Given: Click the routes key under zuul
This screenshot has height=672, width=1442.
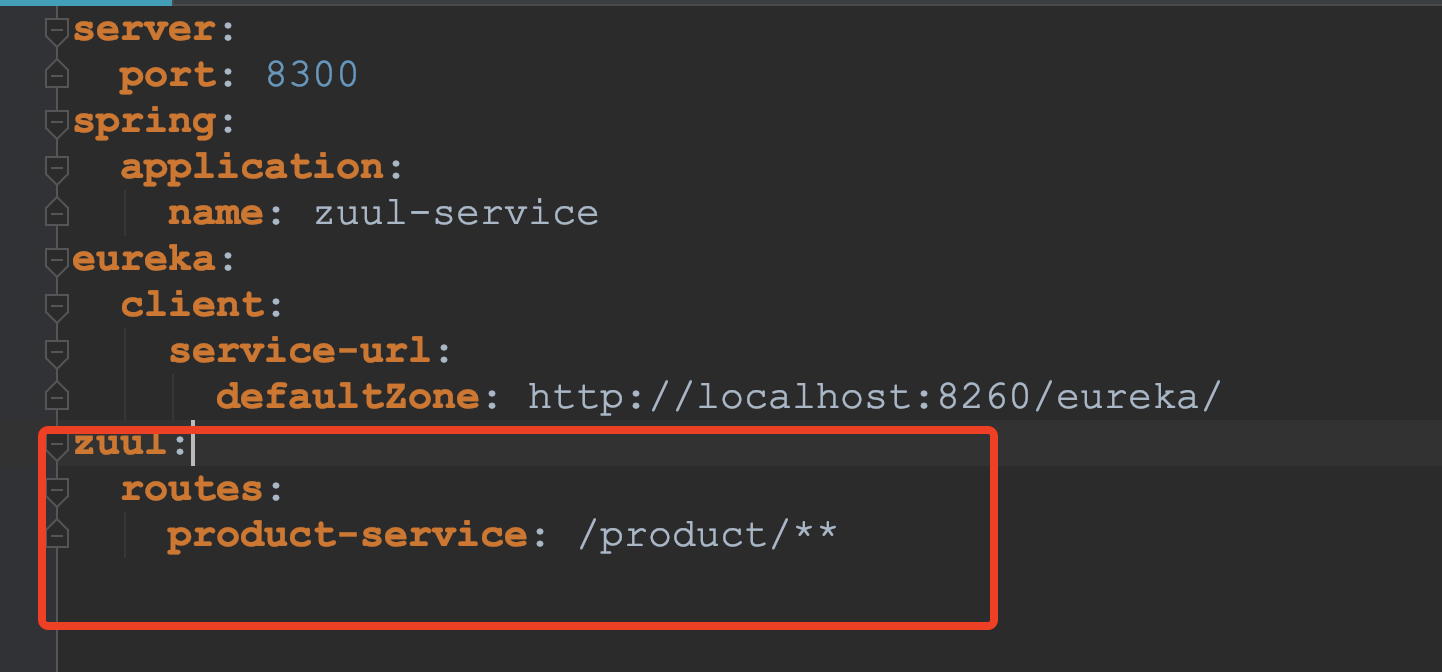Looking at the screenshot, I should (192, 490).
